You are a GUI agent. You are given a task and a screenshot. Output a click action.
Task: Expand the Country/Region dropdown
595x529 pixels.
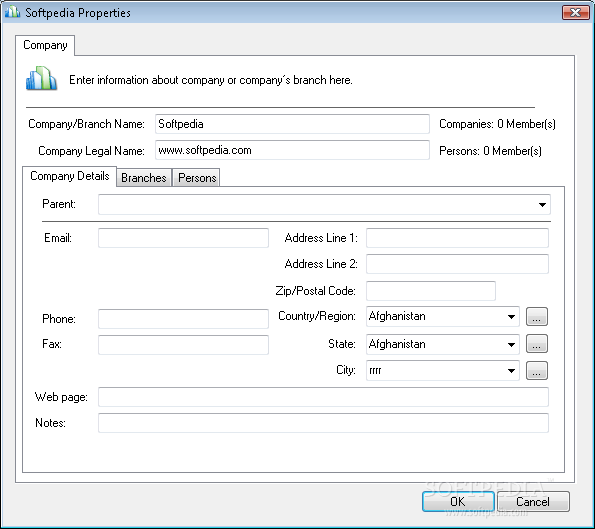511,316
